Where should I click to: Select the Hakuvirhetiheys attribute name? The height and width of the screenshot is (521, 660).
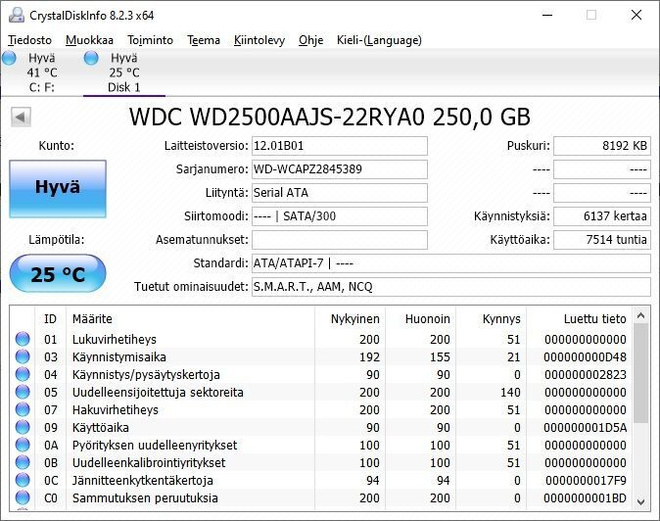[115, 410]
